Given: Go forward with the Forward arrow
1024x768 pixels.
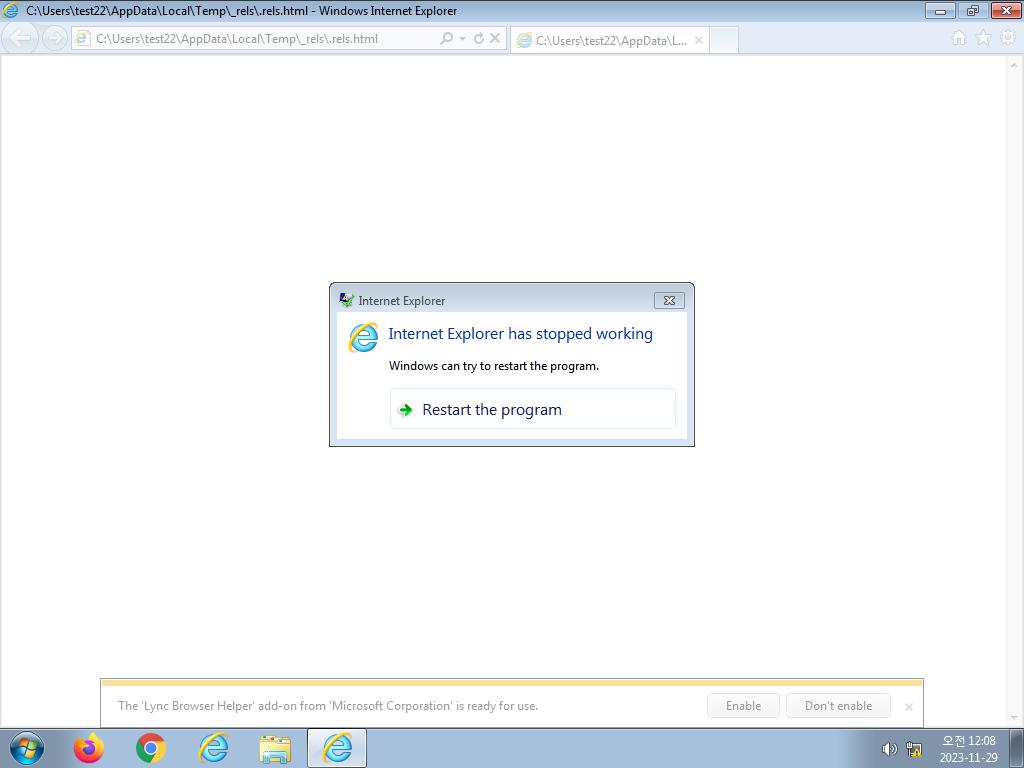Looking at the screenshot, I should point(55,39).
